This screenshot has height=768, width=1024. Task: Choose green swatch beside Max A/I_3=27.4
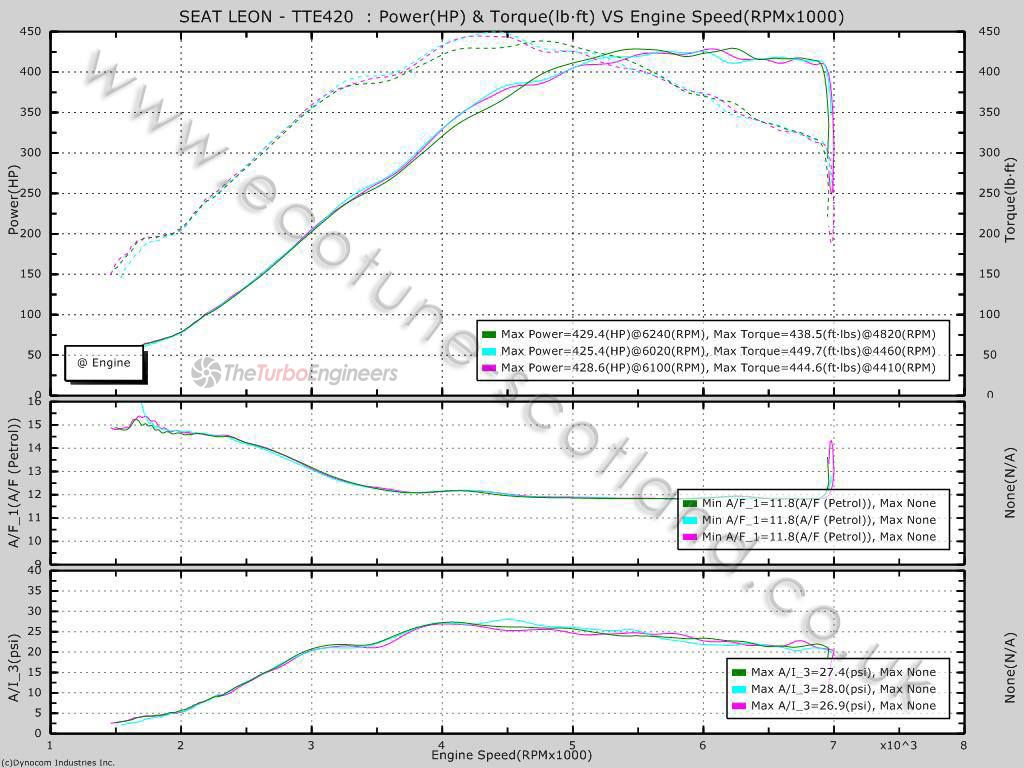[739, 673]
